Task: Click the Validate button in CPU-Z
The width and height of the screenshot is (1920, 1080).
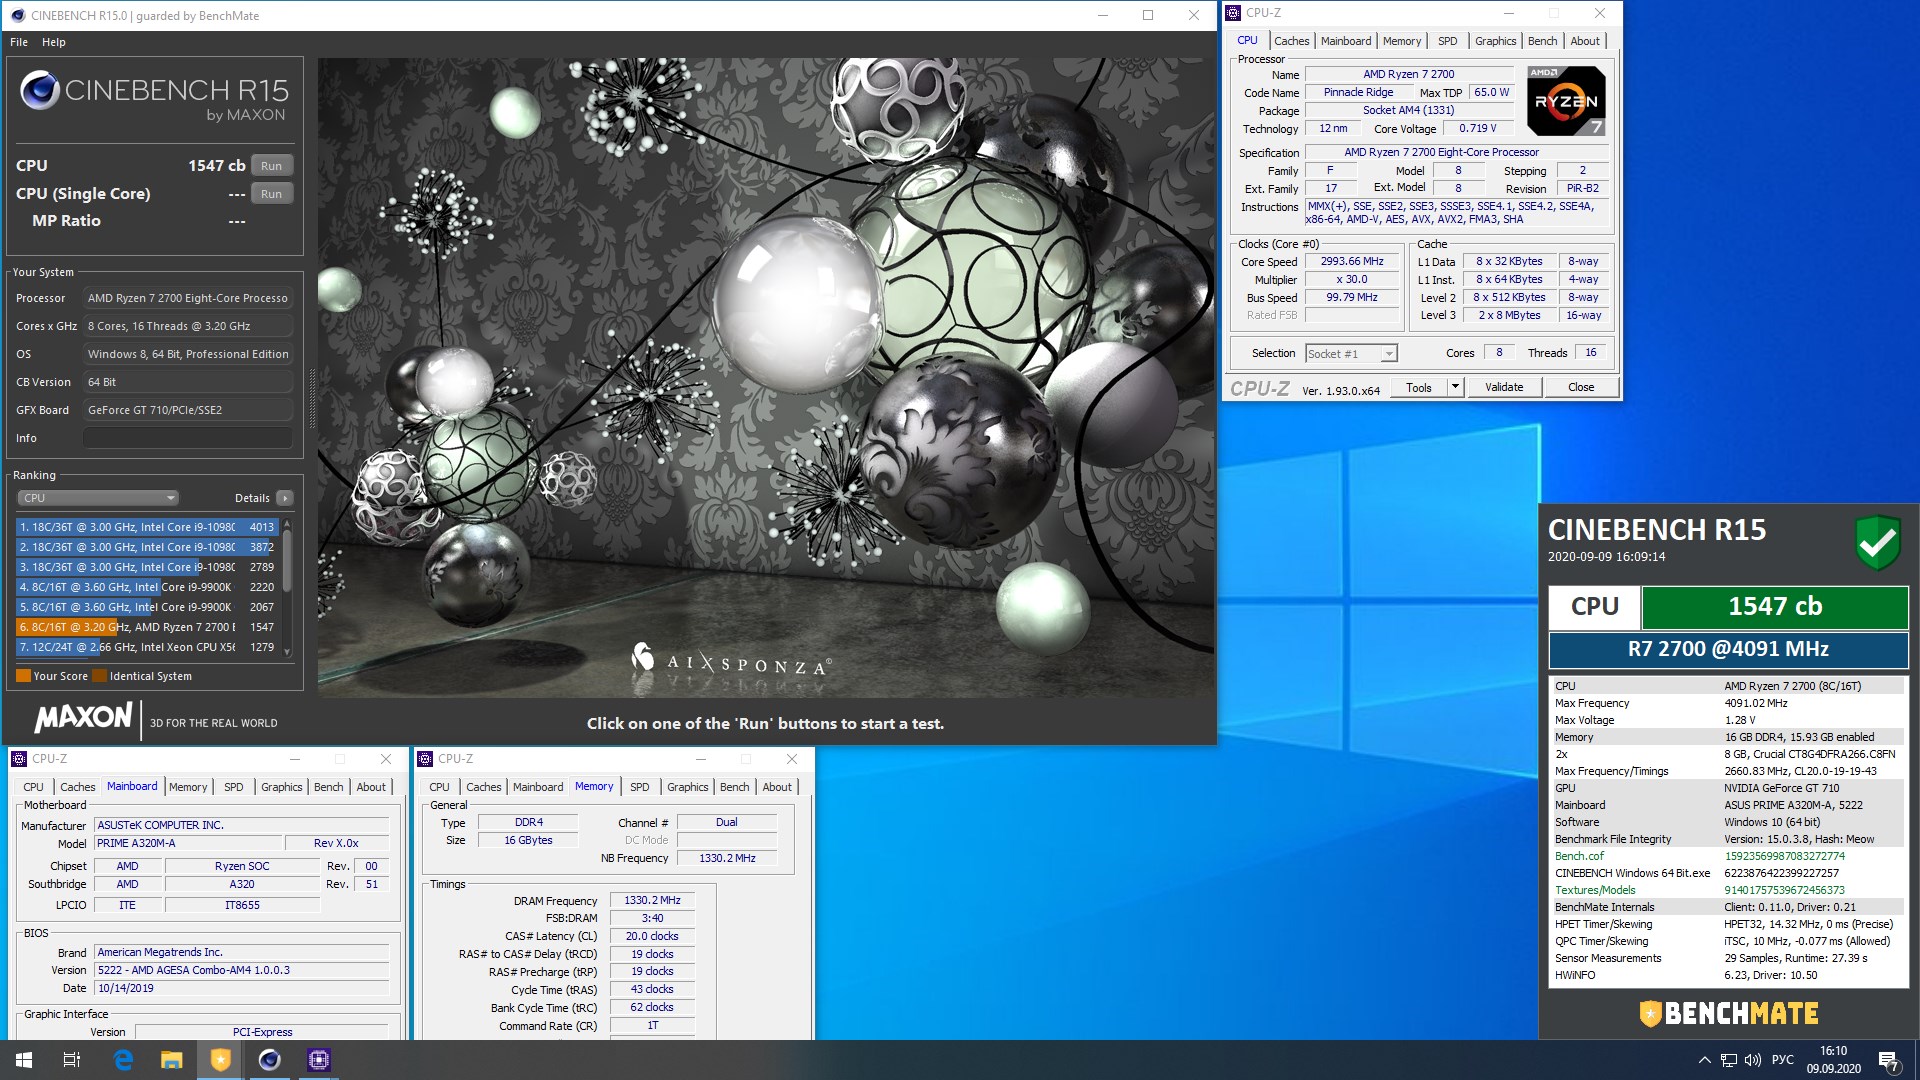Action: click(1504, 387)
